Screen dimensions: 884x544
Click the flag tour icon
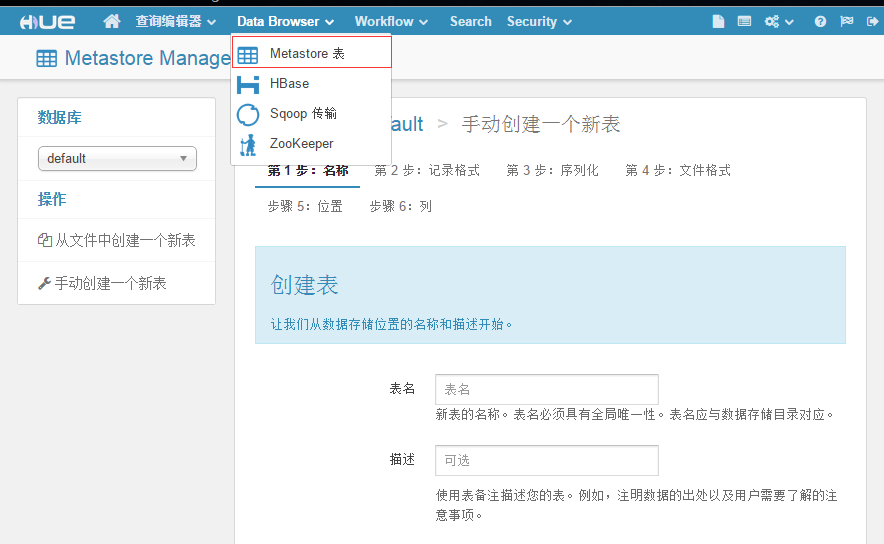[846, 21]
